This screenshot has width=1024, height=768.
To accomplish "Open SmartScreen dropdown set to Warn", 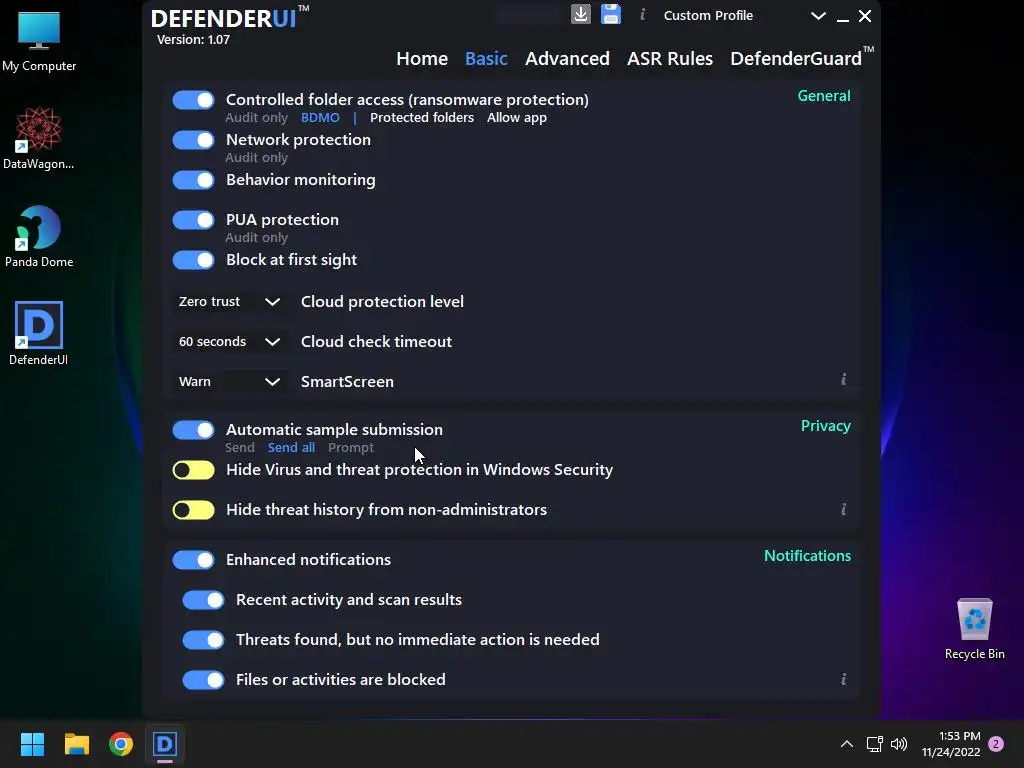I will coord(229,381).
